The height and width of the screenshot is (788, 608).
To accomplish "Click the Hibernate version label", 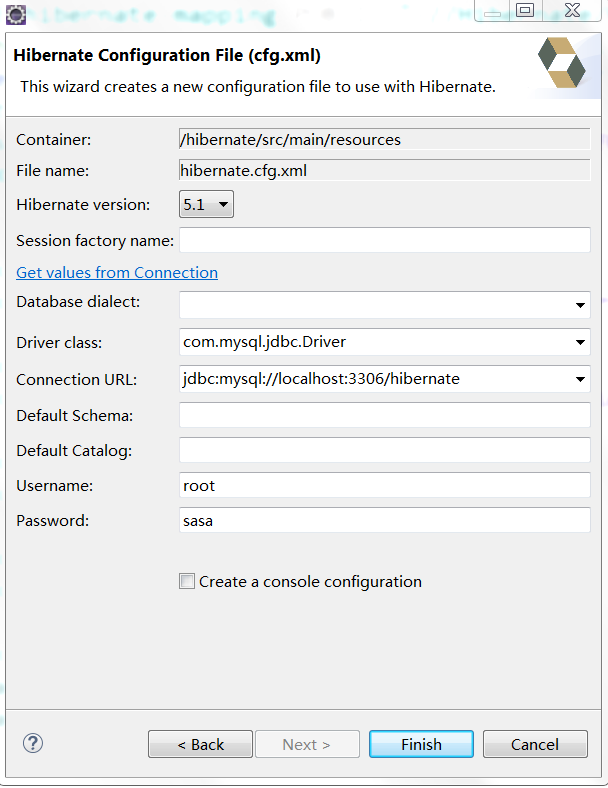I will point(83,205).
